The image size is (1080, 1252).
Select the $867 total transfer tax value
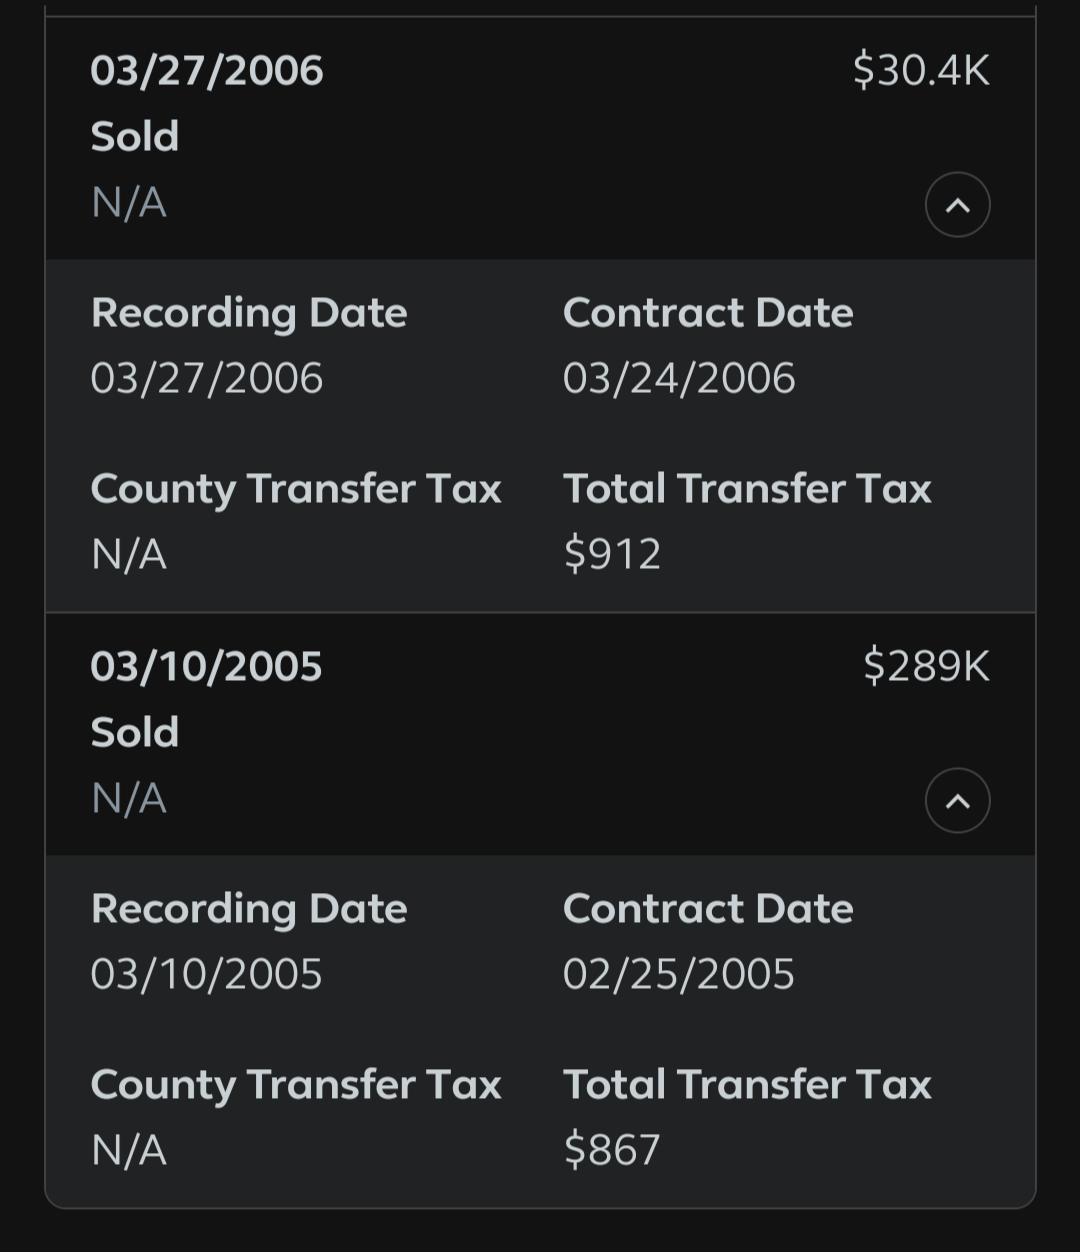[612, 1150]
